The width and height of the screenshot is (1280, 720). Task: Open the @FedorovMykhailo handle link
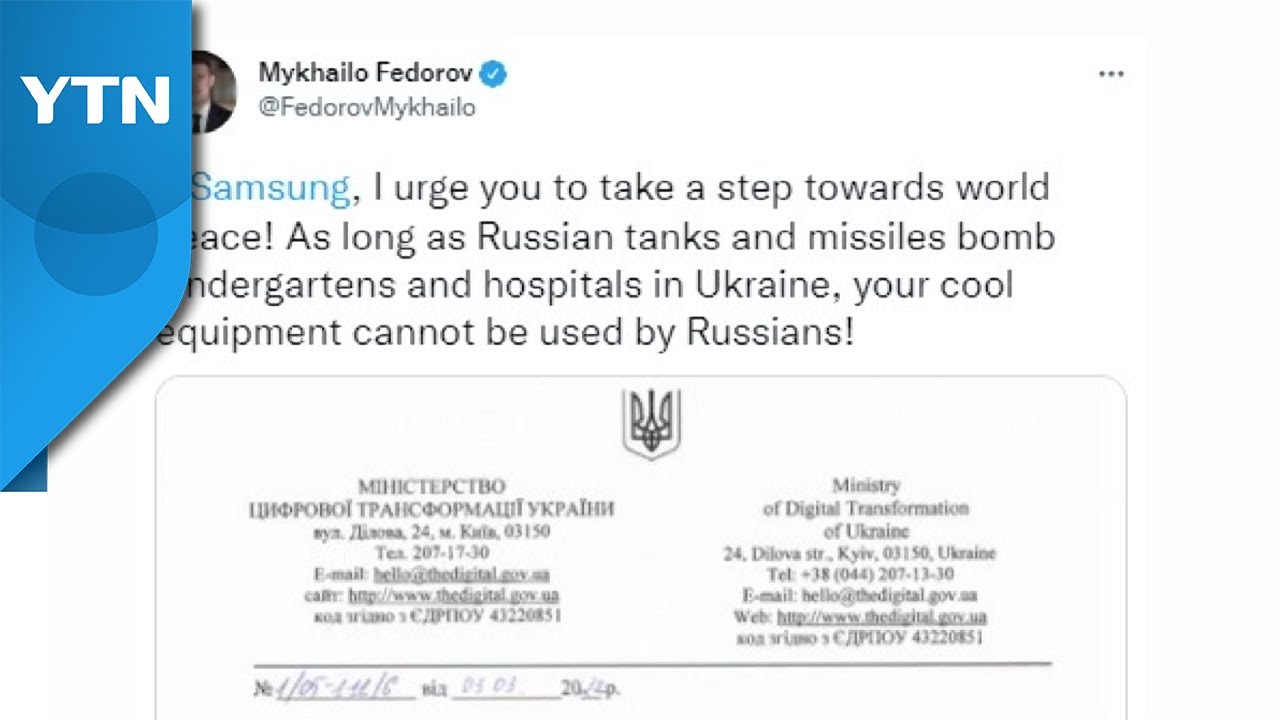coord(367,107)
